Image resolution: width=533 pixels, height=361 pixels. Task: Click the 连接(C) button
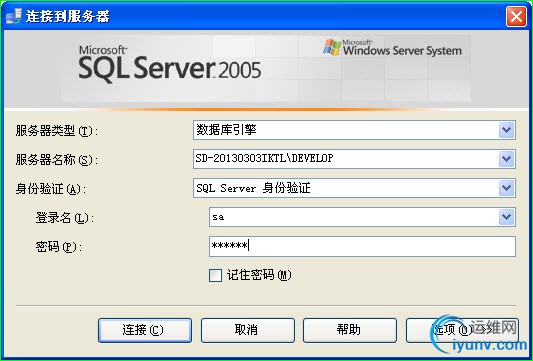click(145, 330)
